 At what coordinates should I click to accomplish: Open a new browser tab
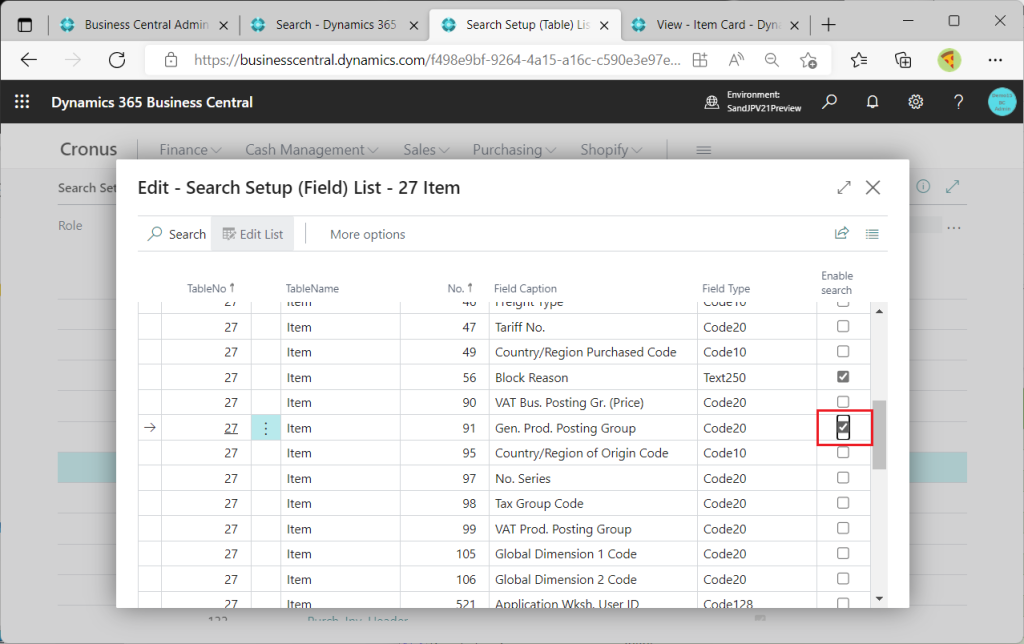[828, 25]
